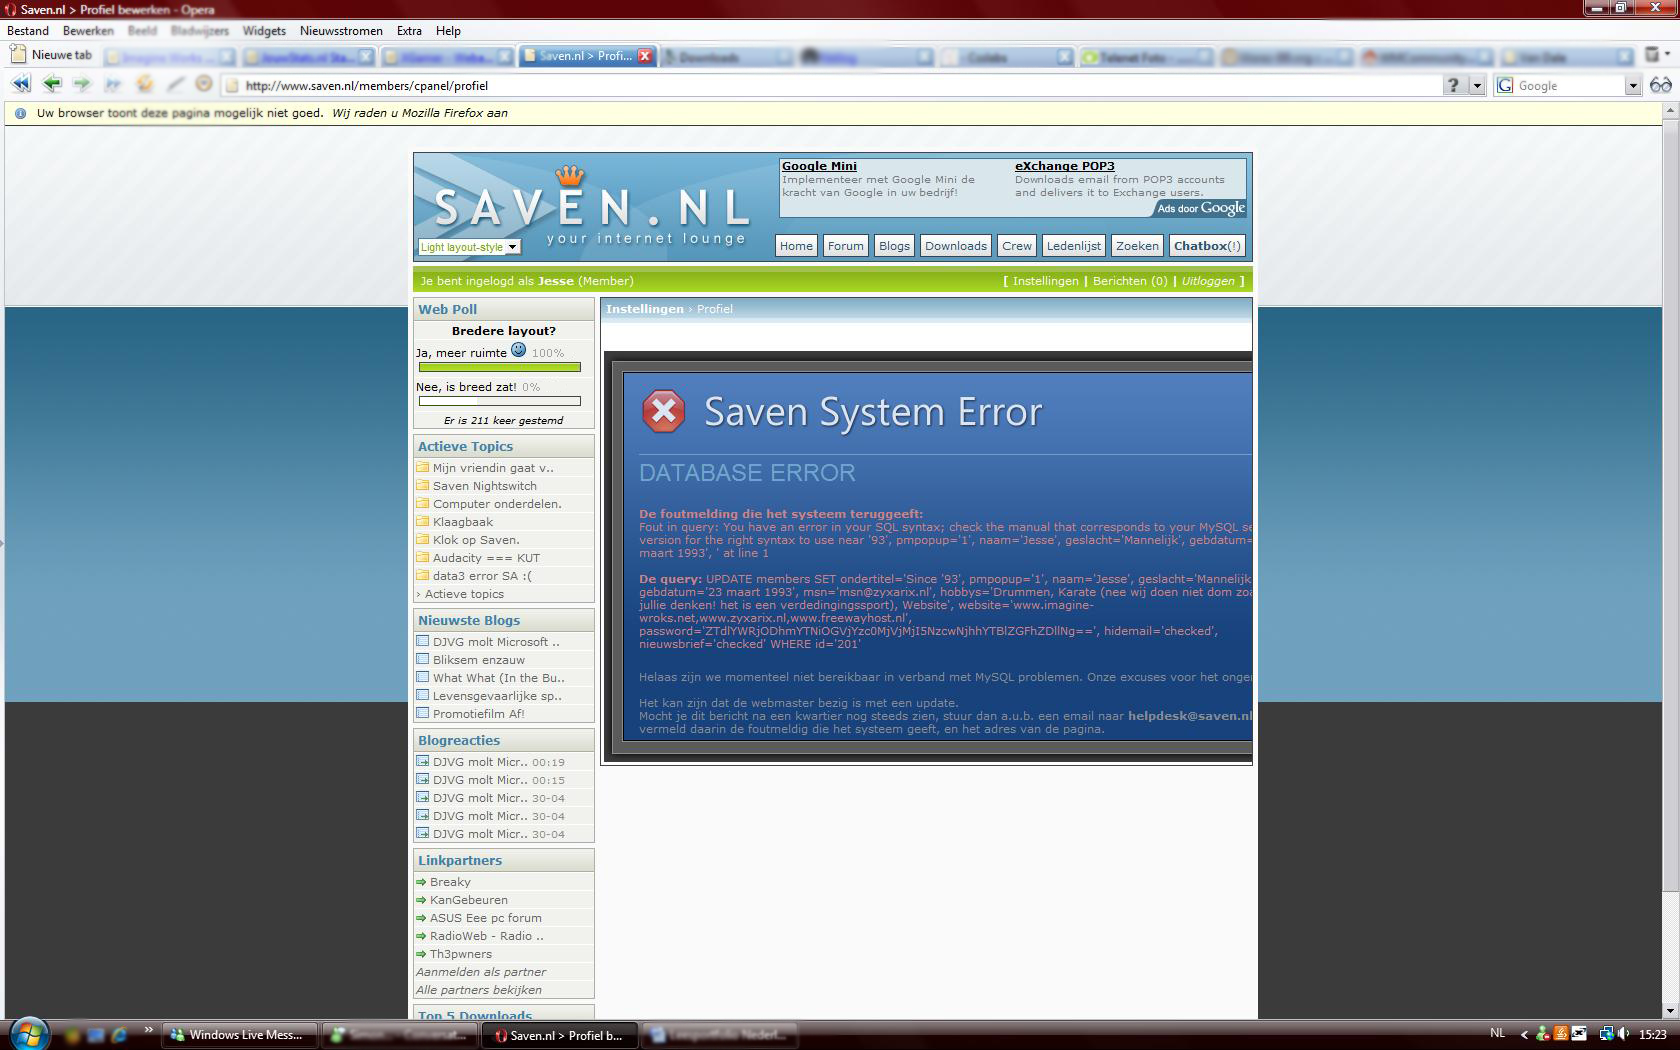Screen dimensions: 1680x1050
Task: Click the red error X icon
Action: tap(663, 411)
